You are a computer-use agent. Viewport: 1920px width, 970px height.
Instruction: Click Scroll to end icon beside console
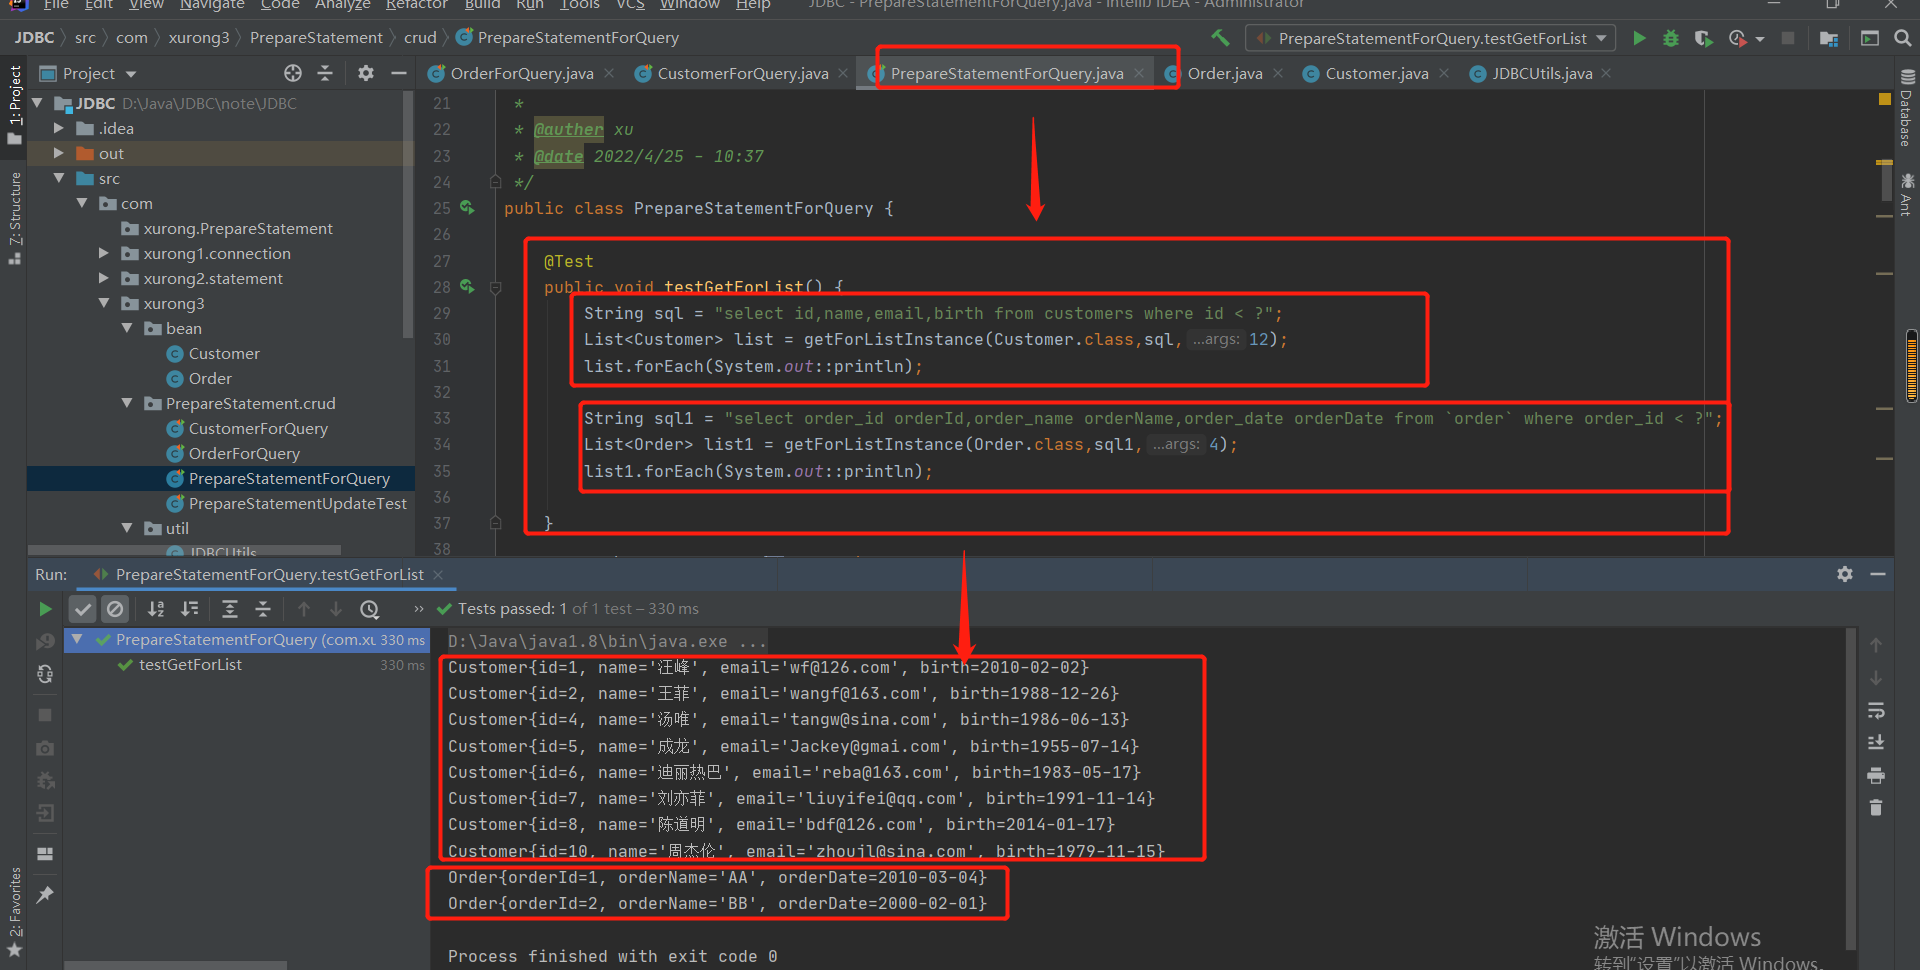point(1876,742)
